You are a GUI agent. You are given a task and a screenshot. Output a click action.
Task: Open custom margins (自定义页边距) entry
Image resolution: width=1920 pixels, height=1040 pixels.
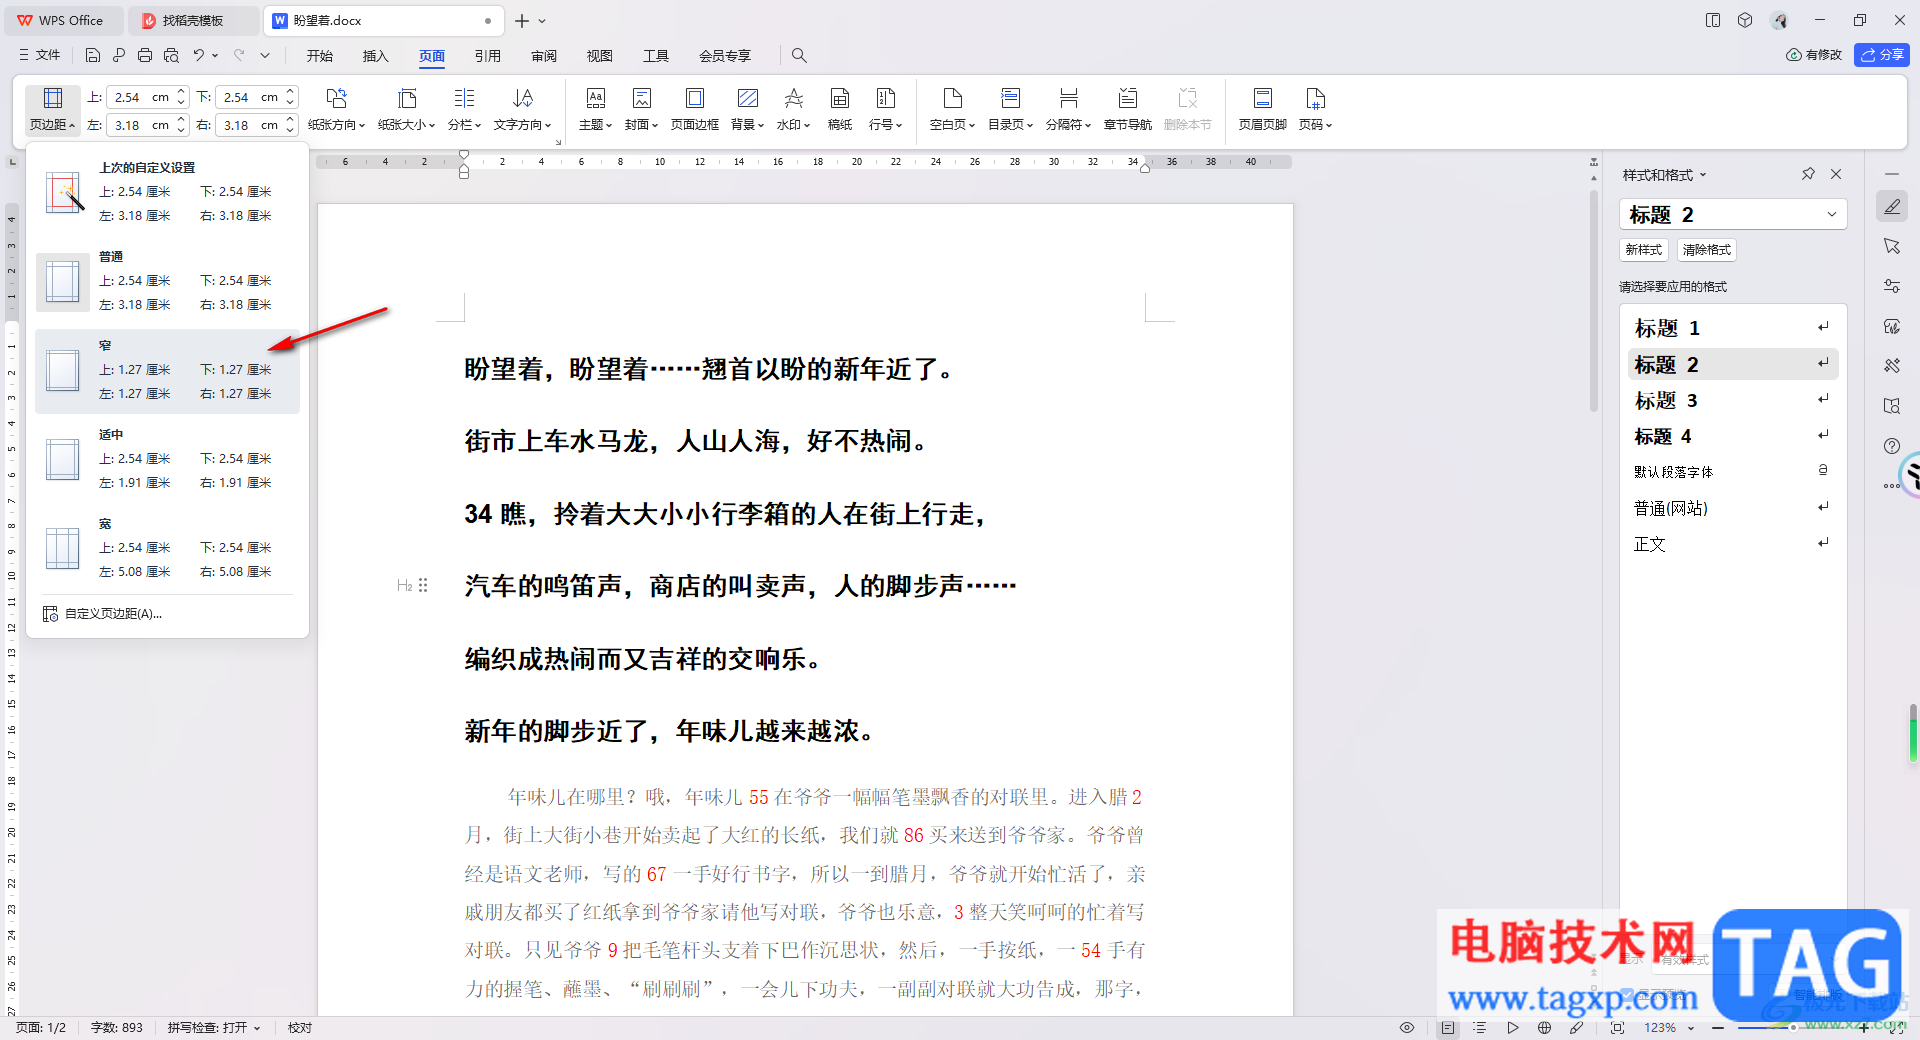click(113, 614)
